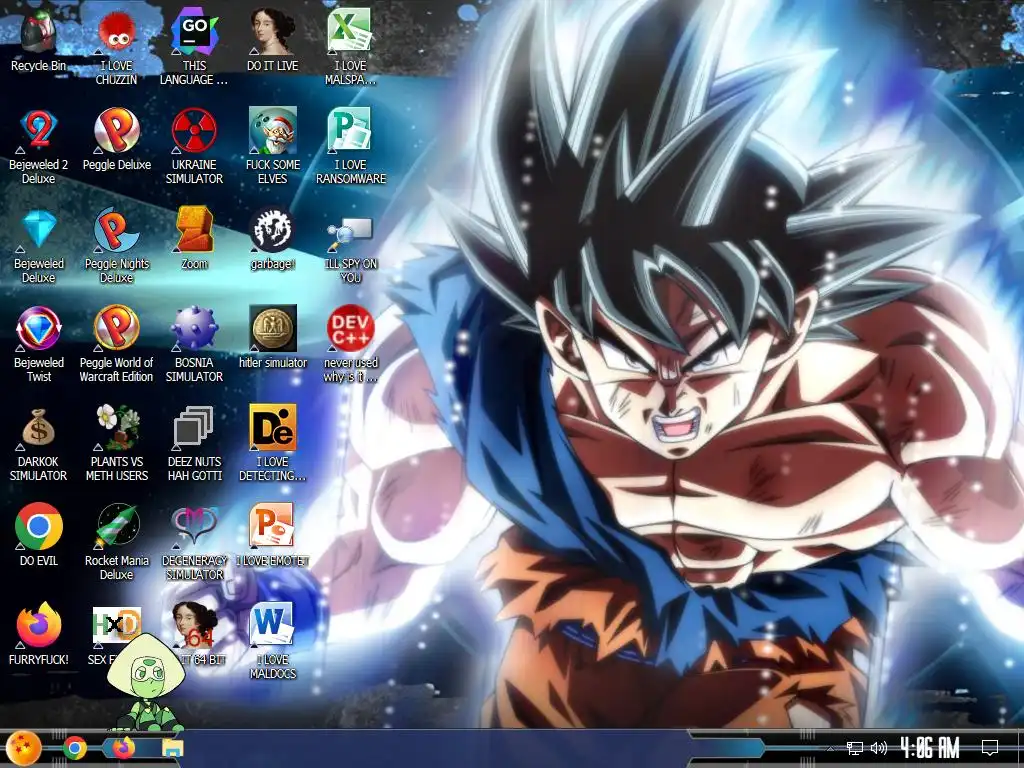1024x768 pixels.
Task: Open the Dragon Ball Start button
Action: (24, 748)
